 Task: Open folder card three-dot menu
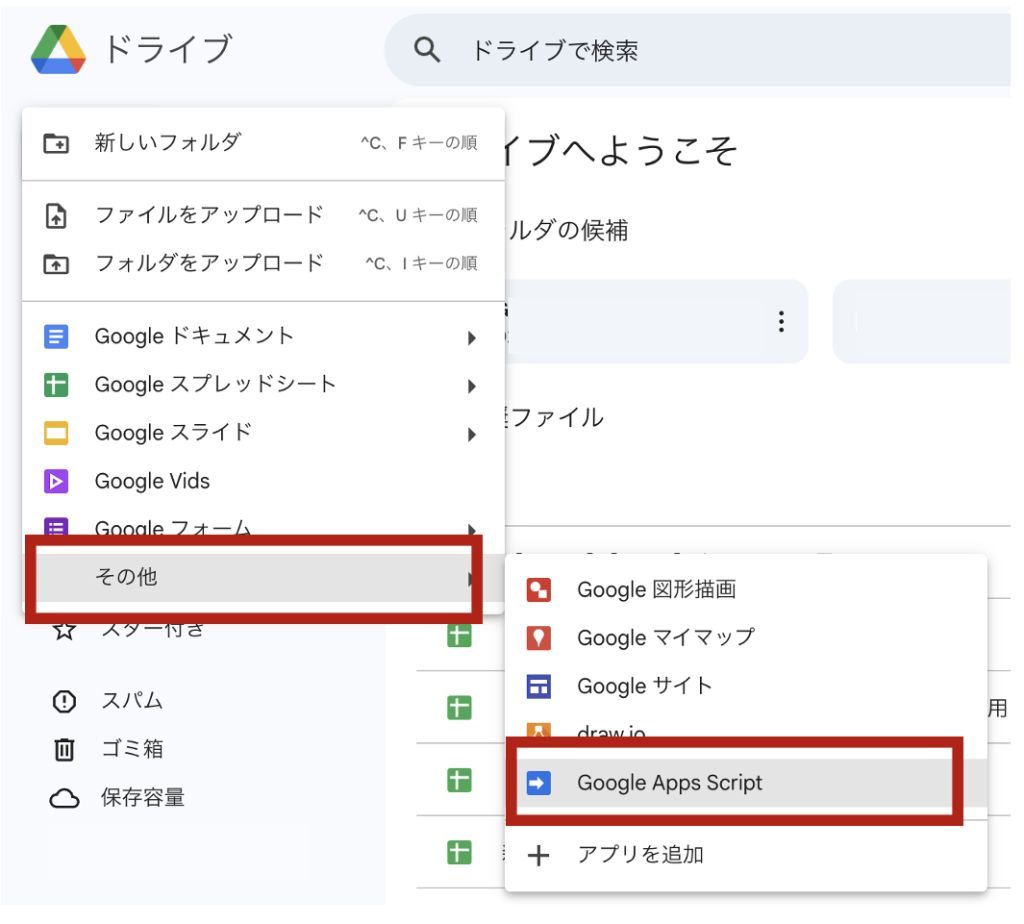[781, 322]
